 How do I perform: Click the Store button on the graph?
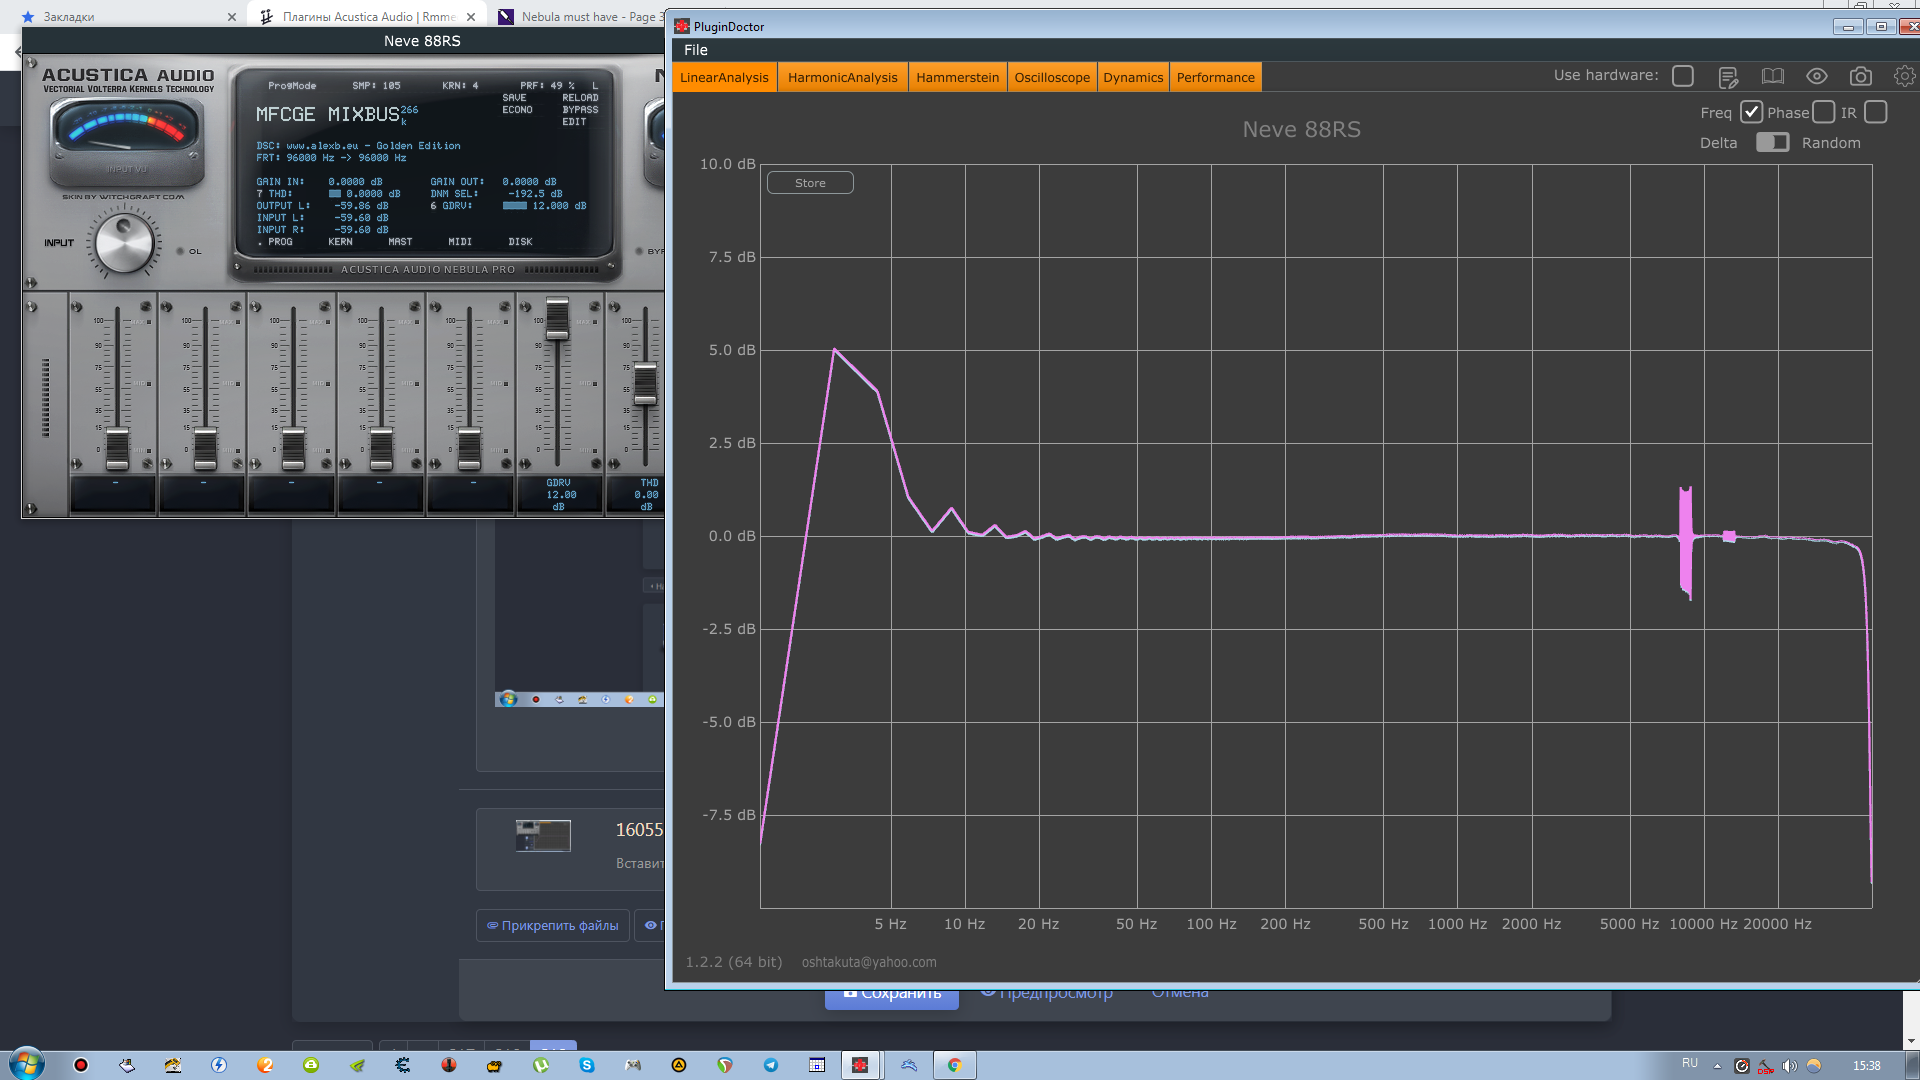810,183
